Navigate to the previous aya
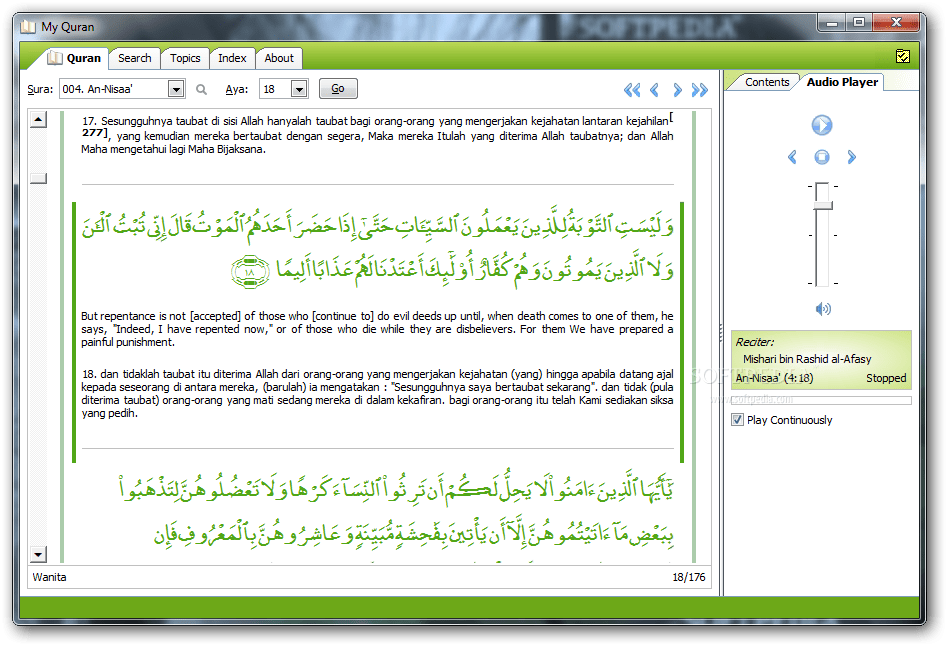The image size is (947, 646). (655, 89)
